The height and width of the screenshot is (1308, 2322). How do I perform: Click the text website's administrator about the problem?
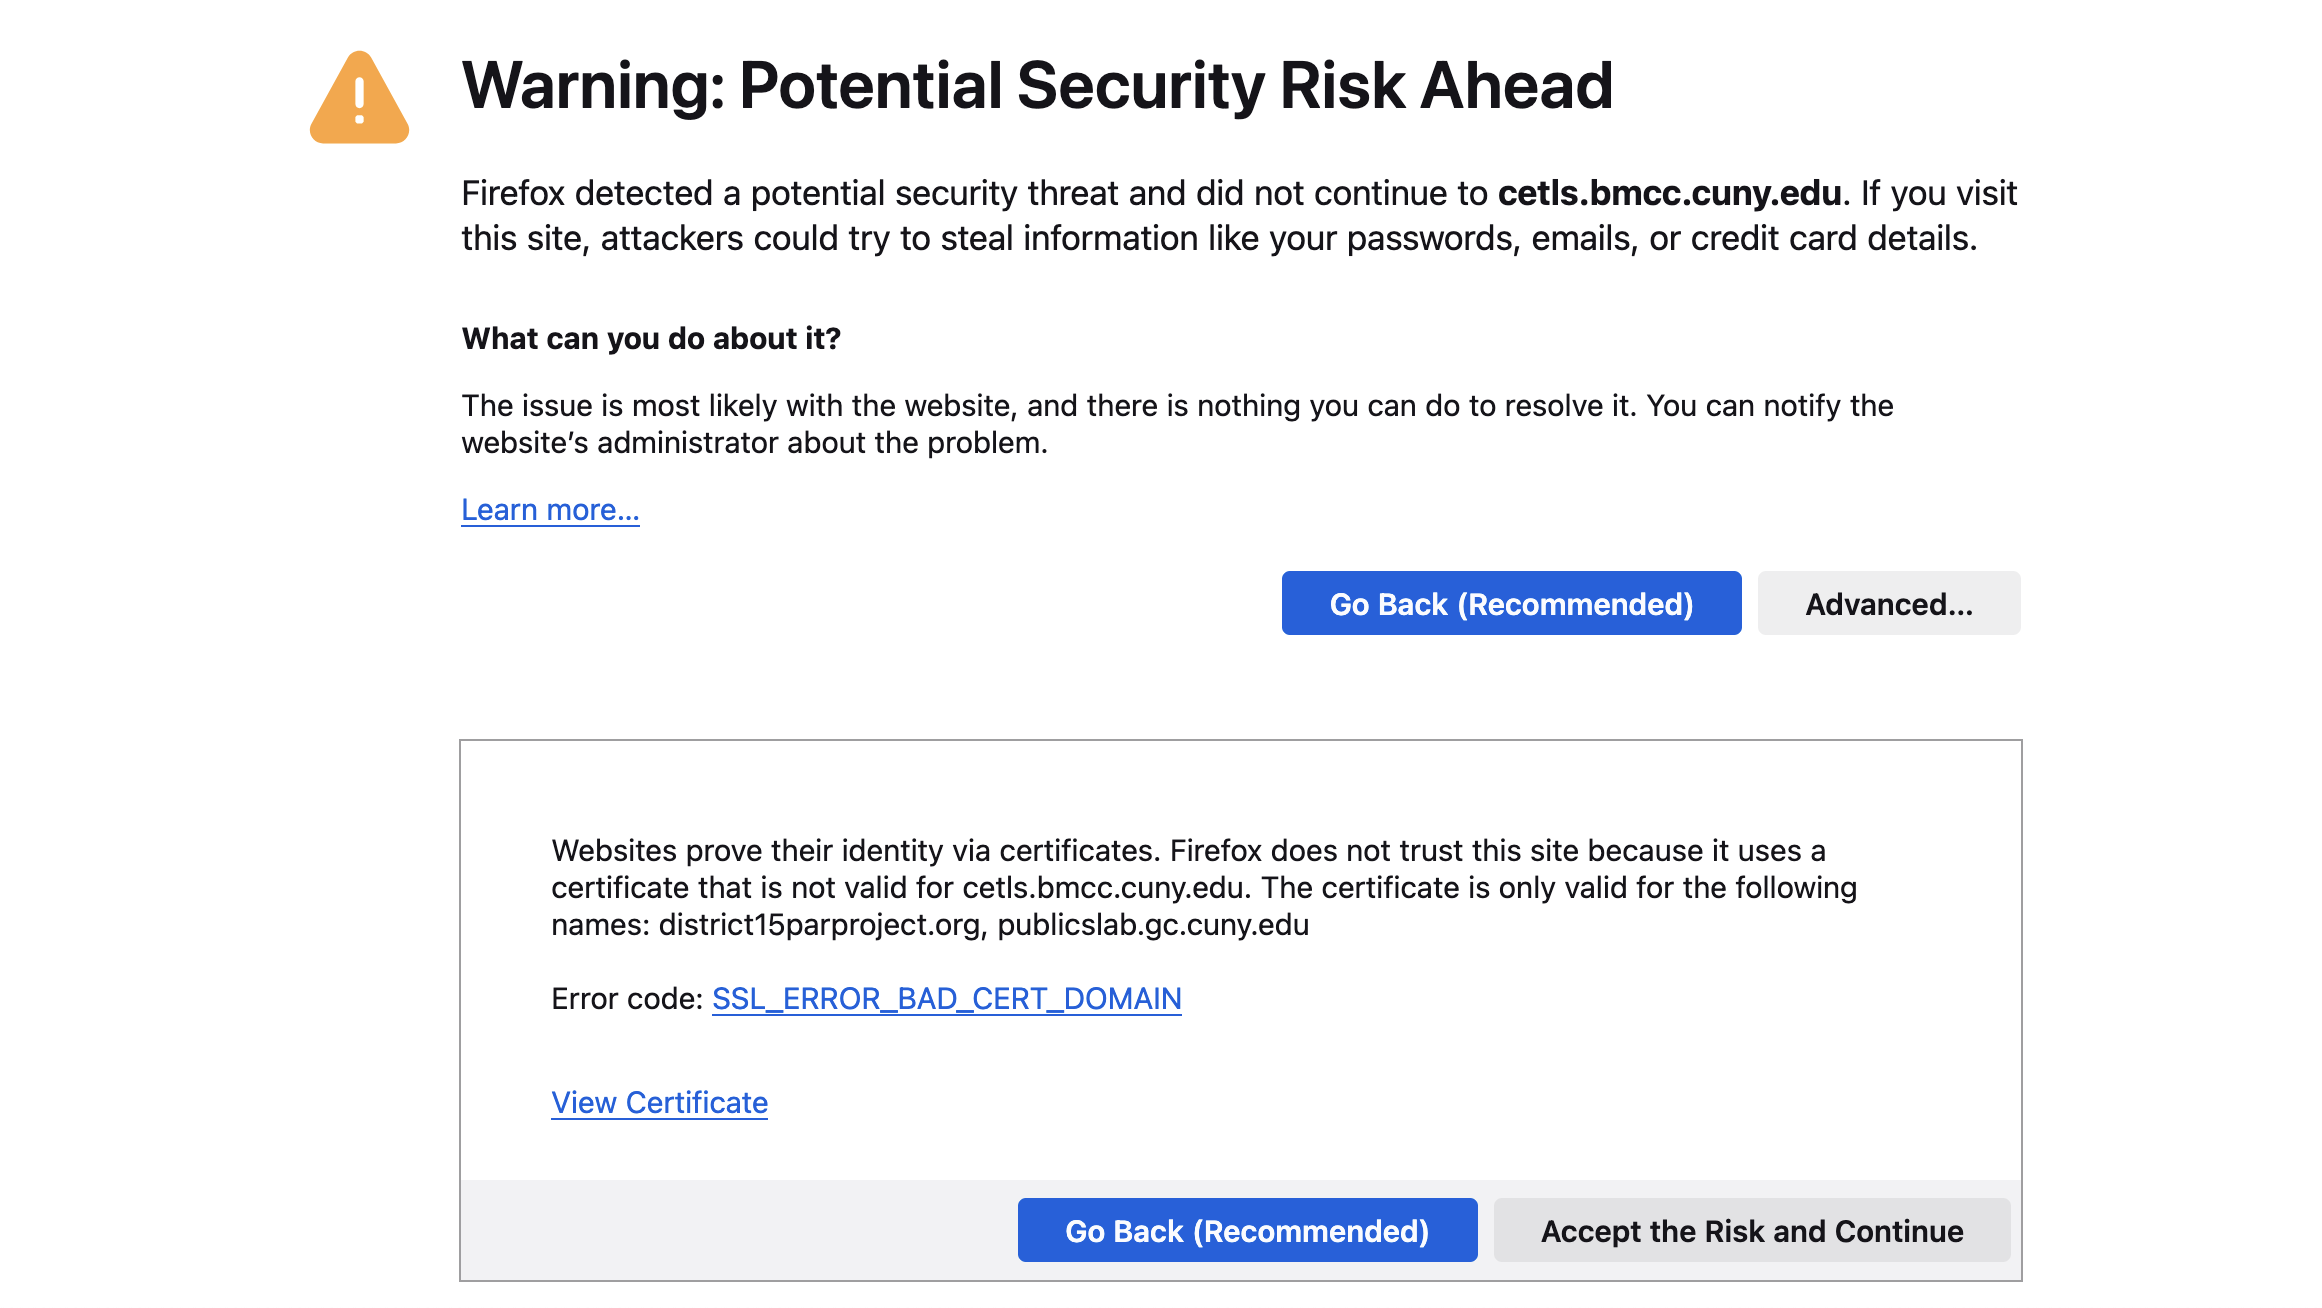[754, 443]
